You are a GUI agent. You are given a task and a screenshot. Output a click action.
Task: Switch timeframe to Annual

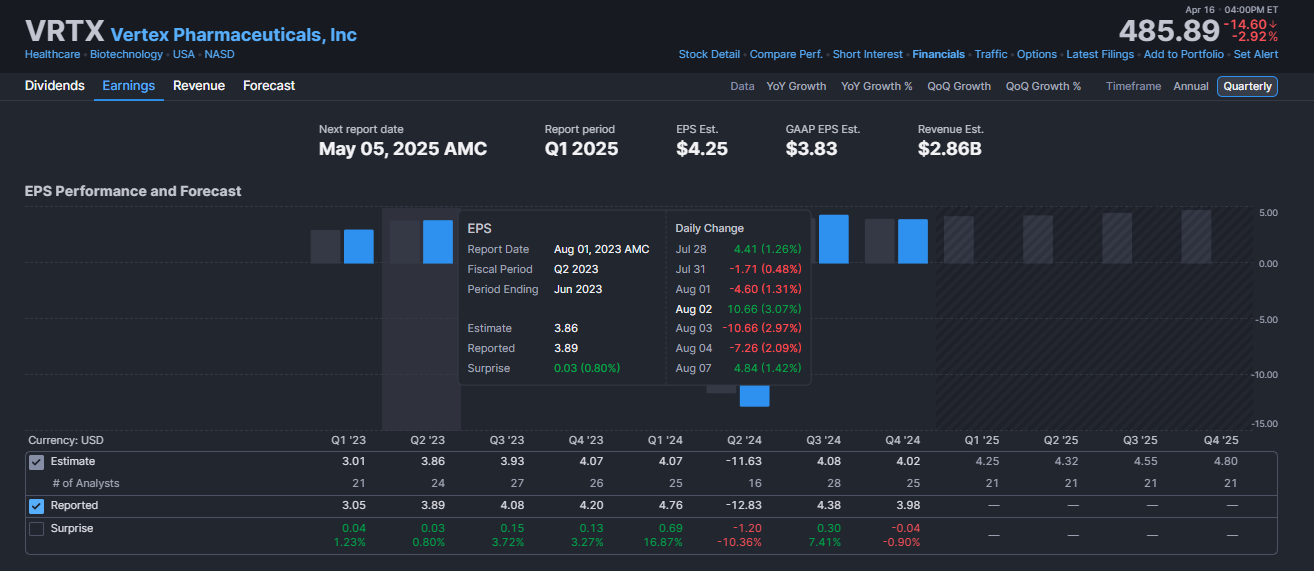point(1191,86)
